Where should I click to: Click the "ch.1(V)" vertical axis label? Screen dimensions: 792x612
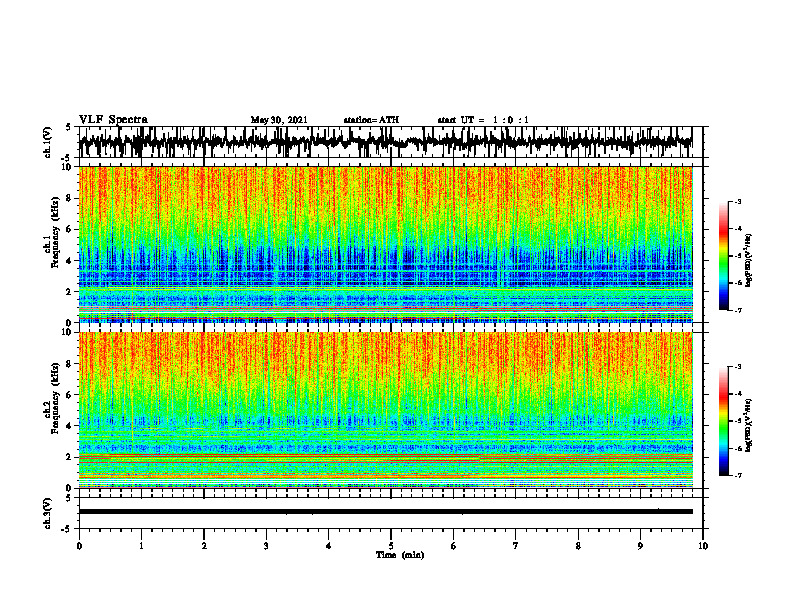tap(48, 142)
